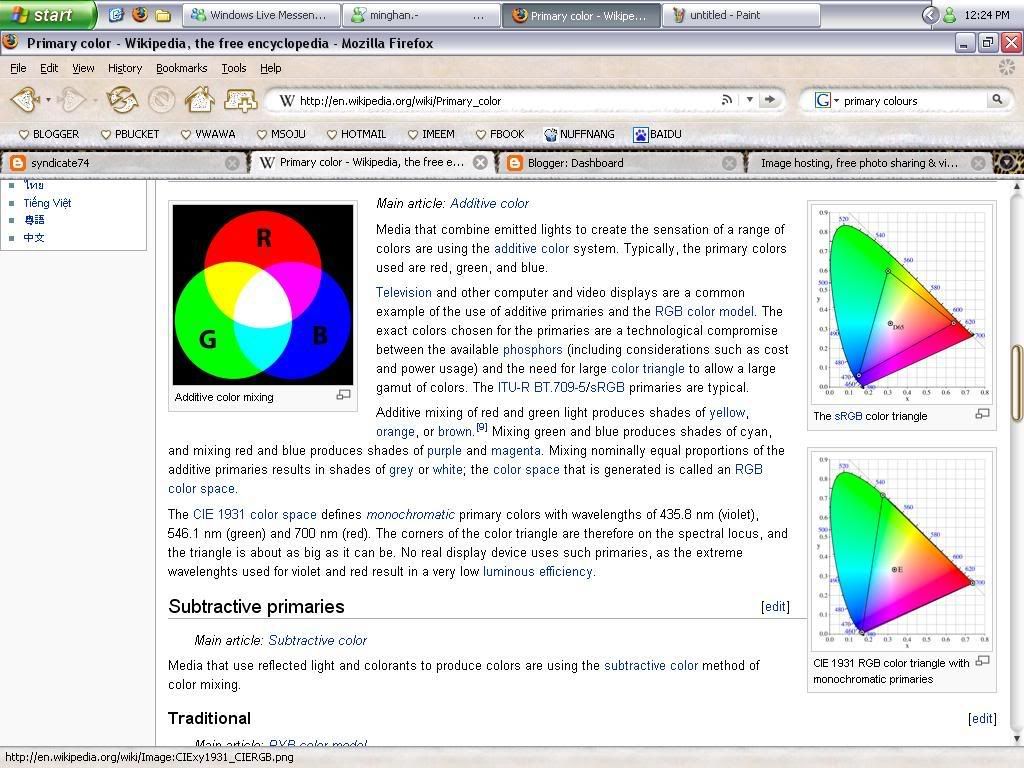Image resolution: width=1024 pixels, height=768 pixels.
Task: Follow the Additive color main article link
Action: coord(489,204)
